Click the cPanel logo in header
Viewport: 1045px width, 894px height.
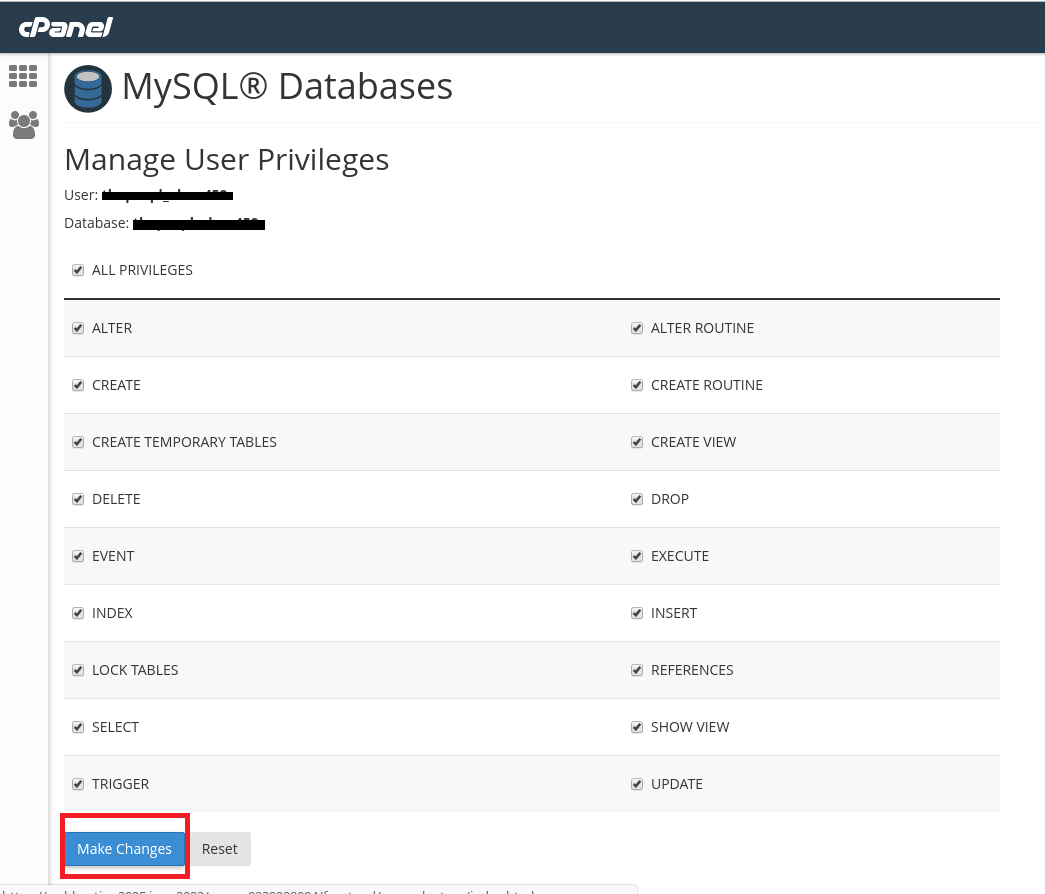pos(65,27)
